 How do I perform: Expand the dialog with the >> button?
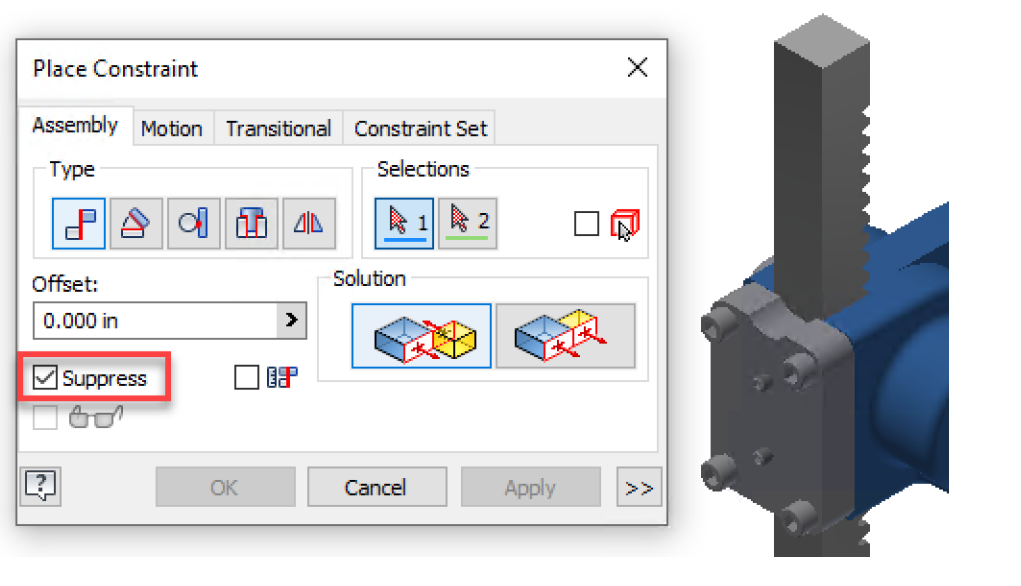(639, 487)
